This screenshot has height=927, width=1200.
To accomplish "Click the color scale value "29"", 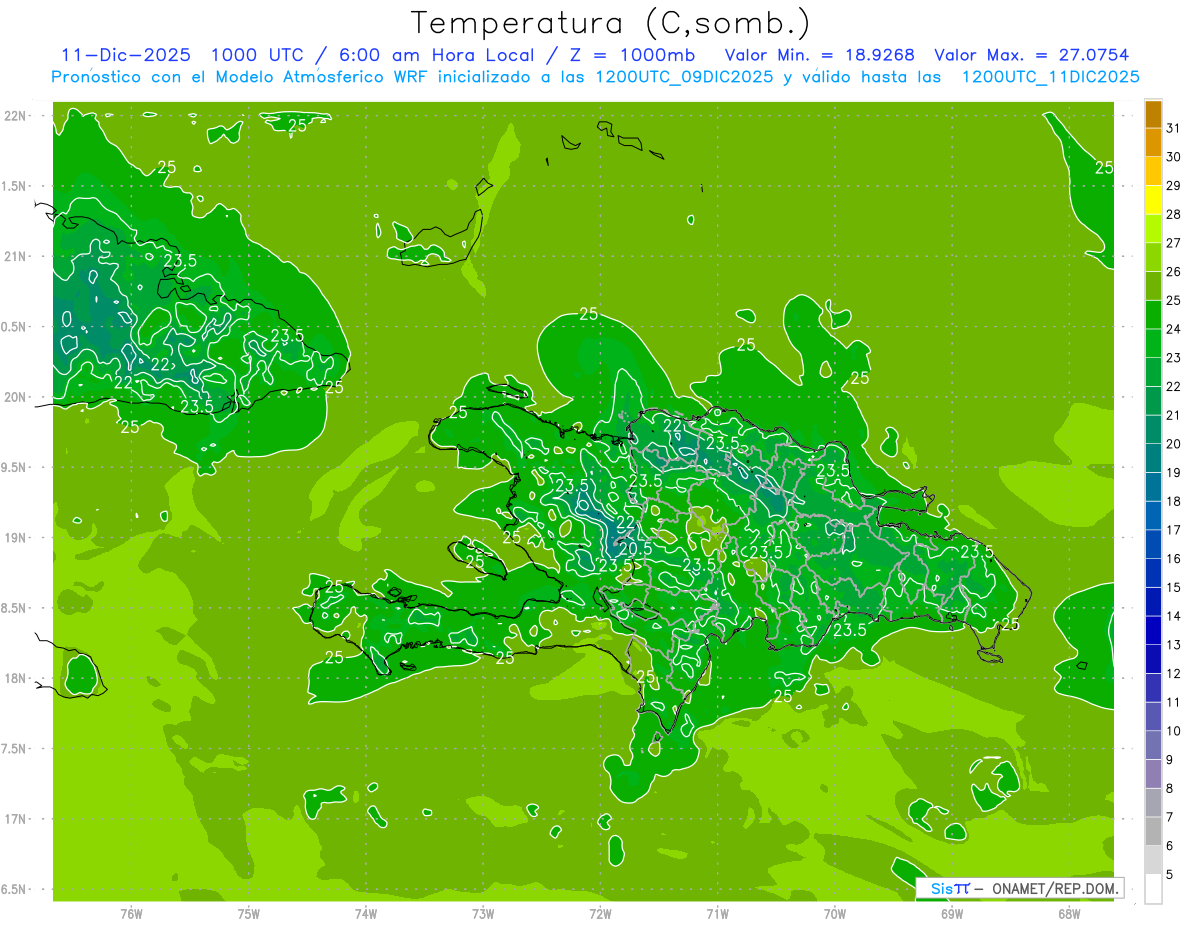I will point(1174,186).
